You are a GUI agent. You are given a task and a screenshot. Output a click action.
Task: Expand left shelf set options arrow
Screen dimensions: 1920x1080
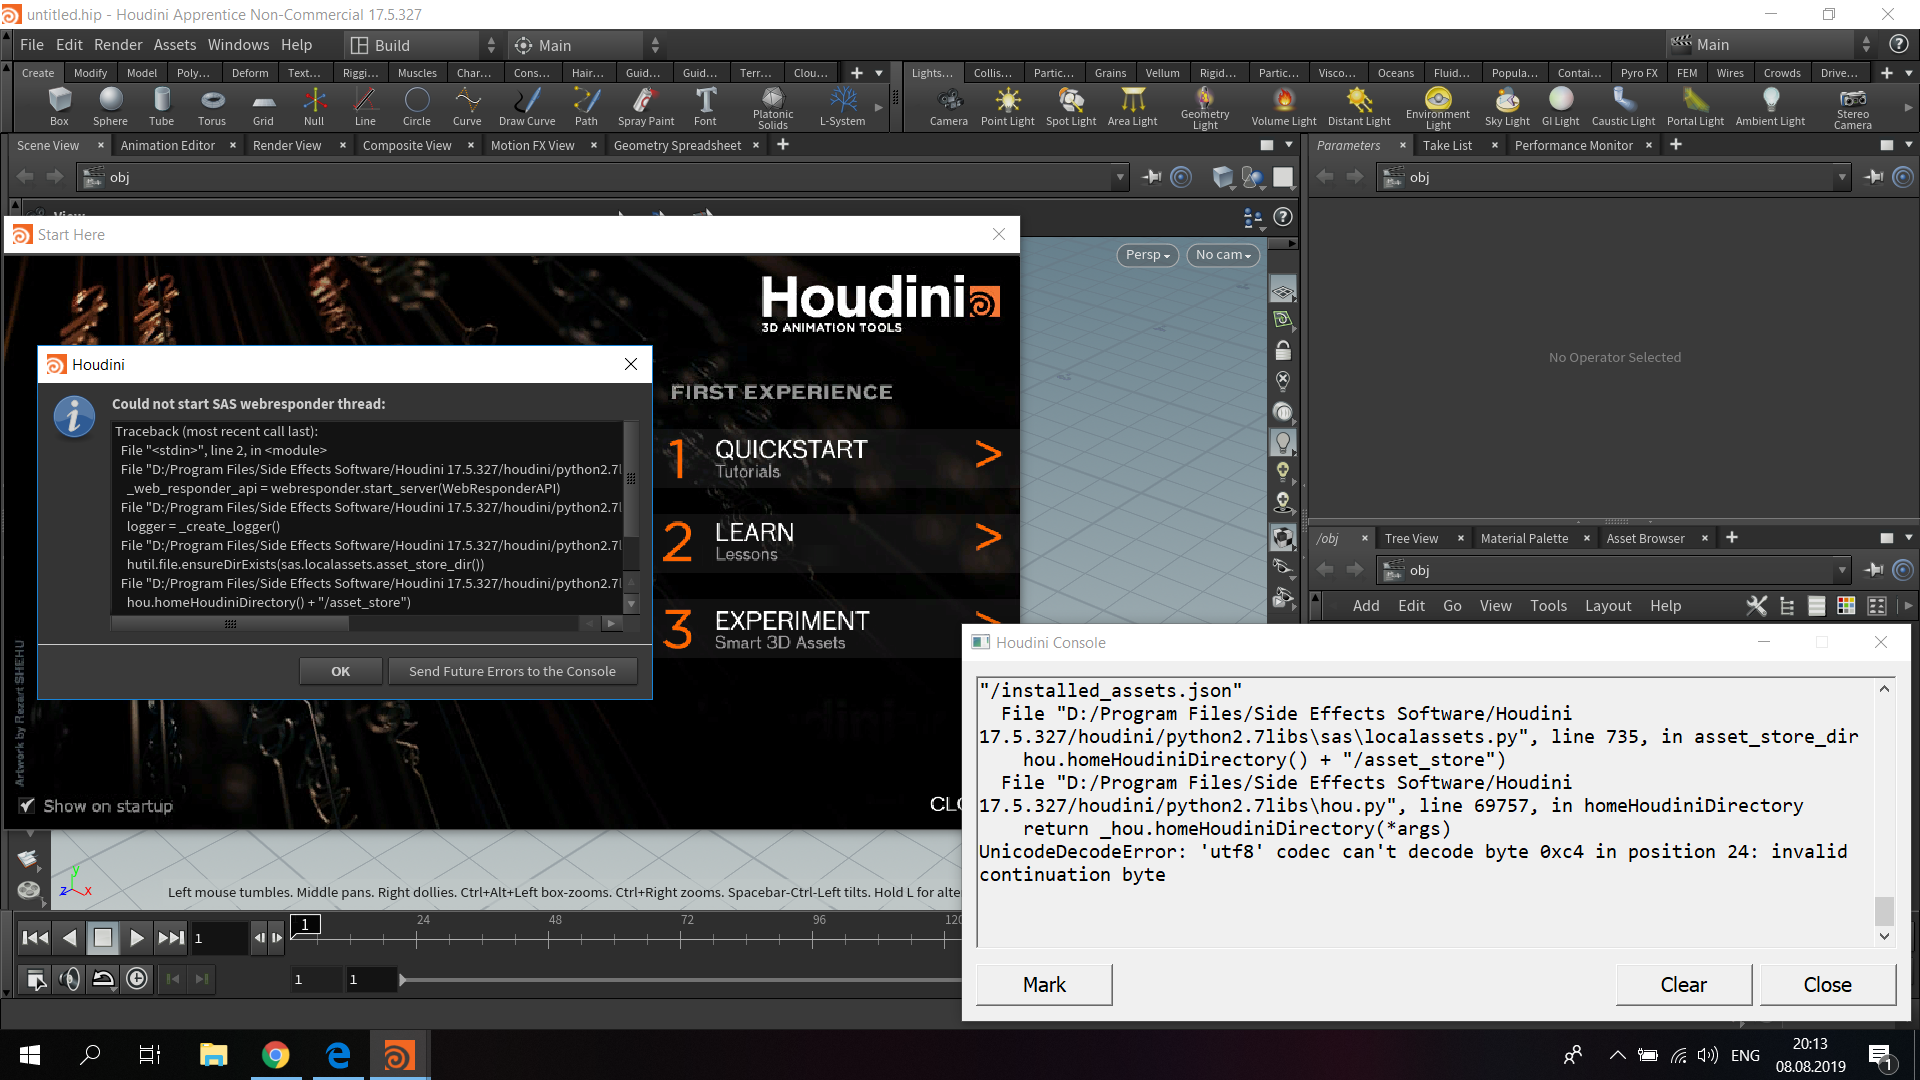(x=879, y=73)
